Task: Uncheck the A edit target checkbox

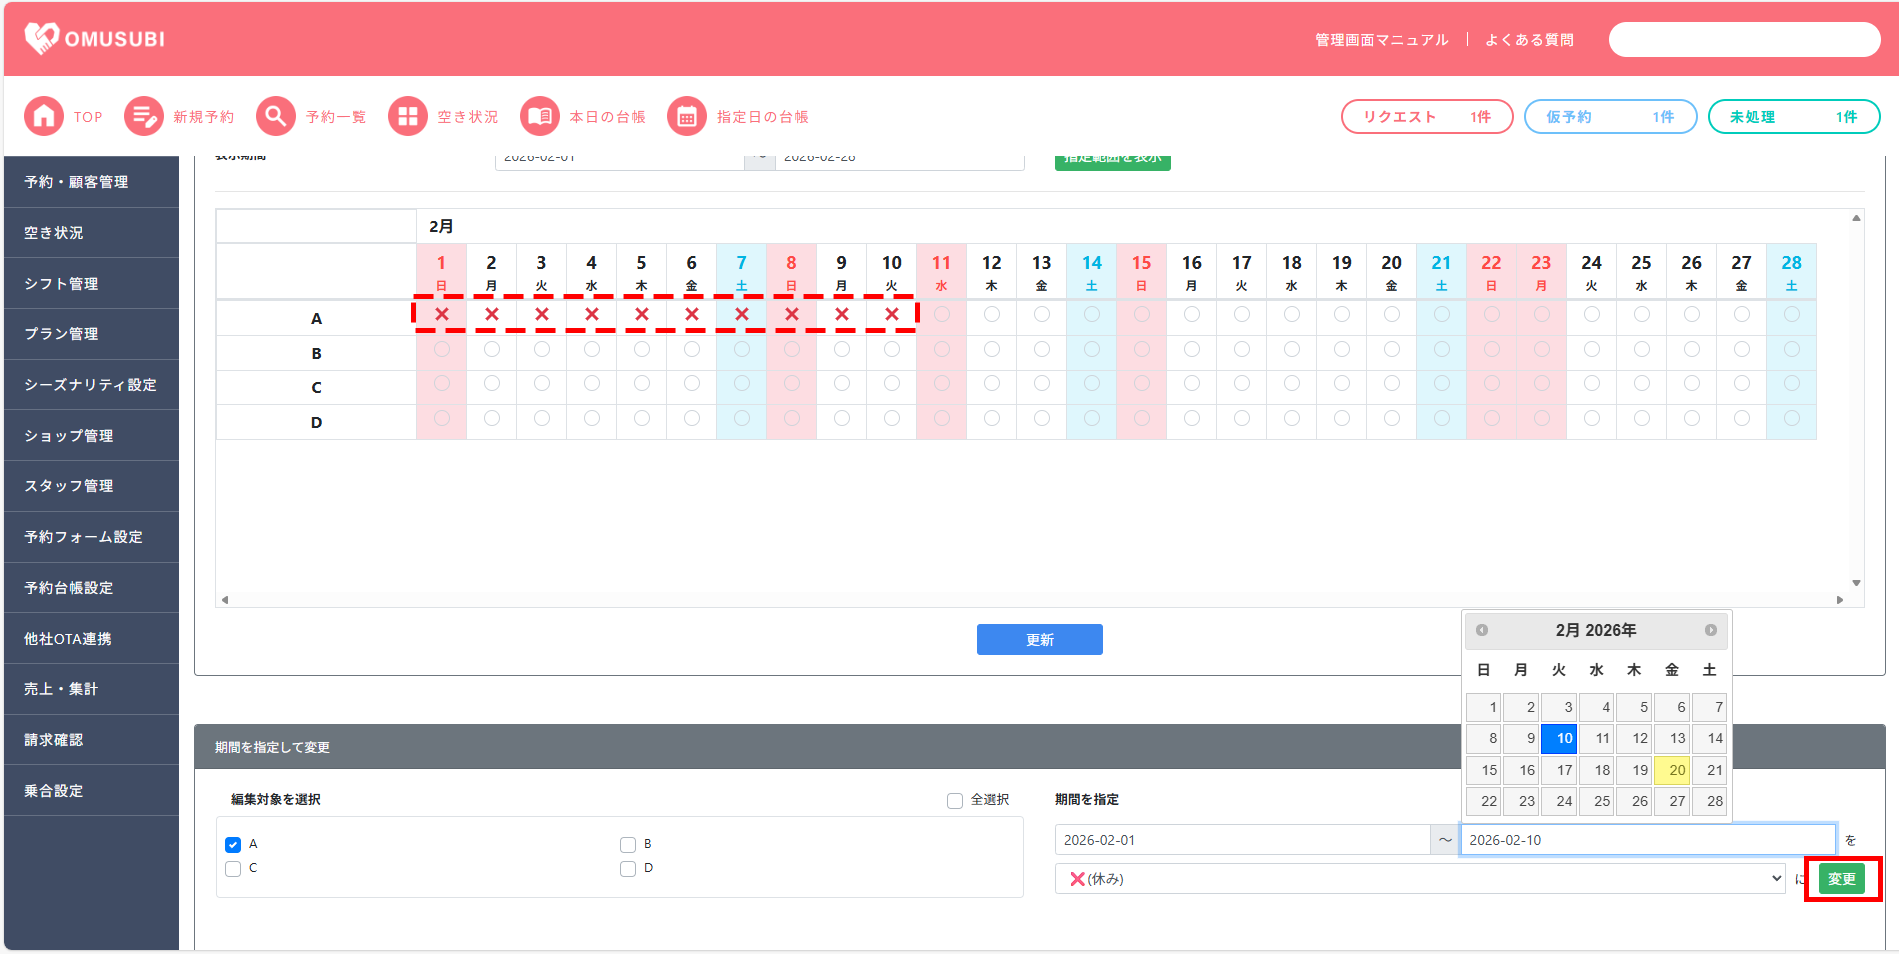Action: tap(233, 845)
